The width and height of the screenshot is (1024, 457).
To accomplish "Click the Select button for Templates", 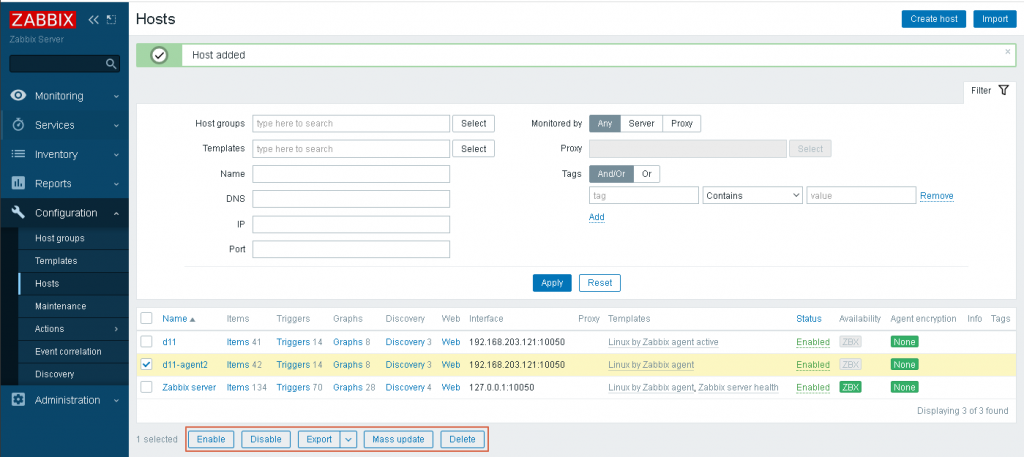I will 473,149.
